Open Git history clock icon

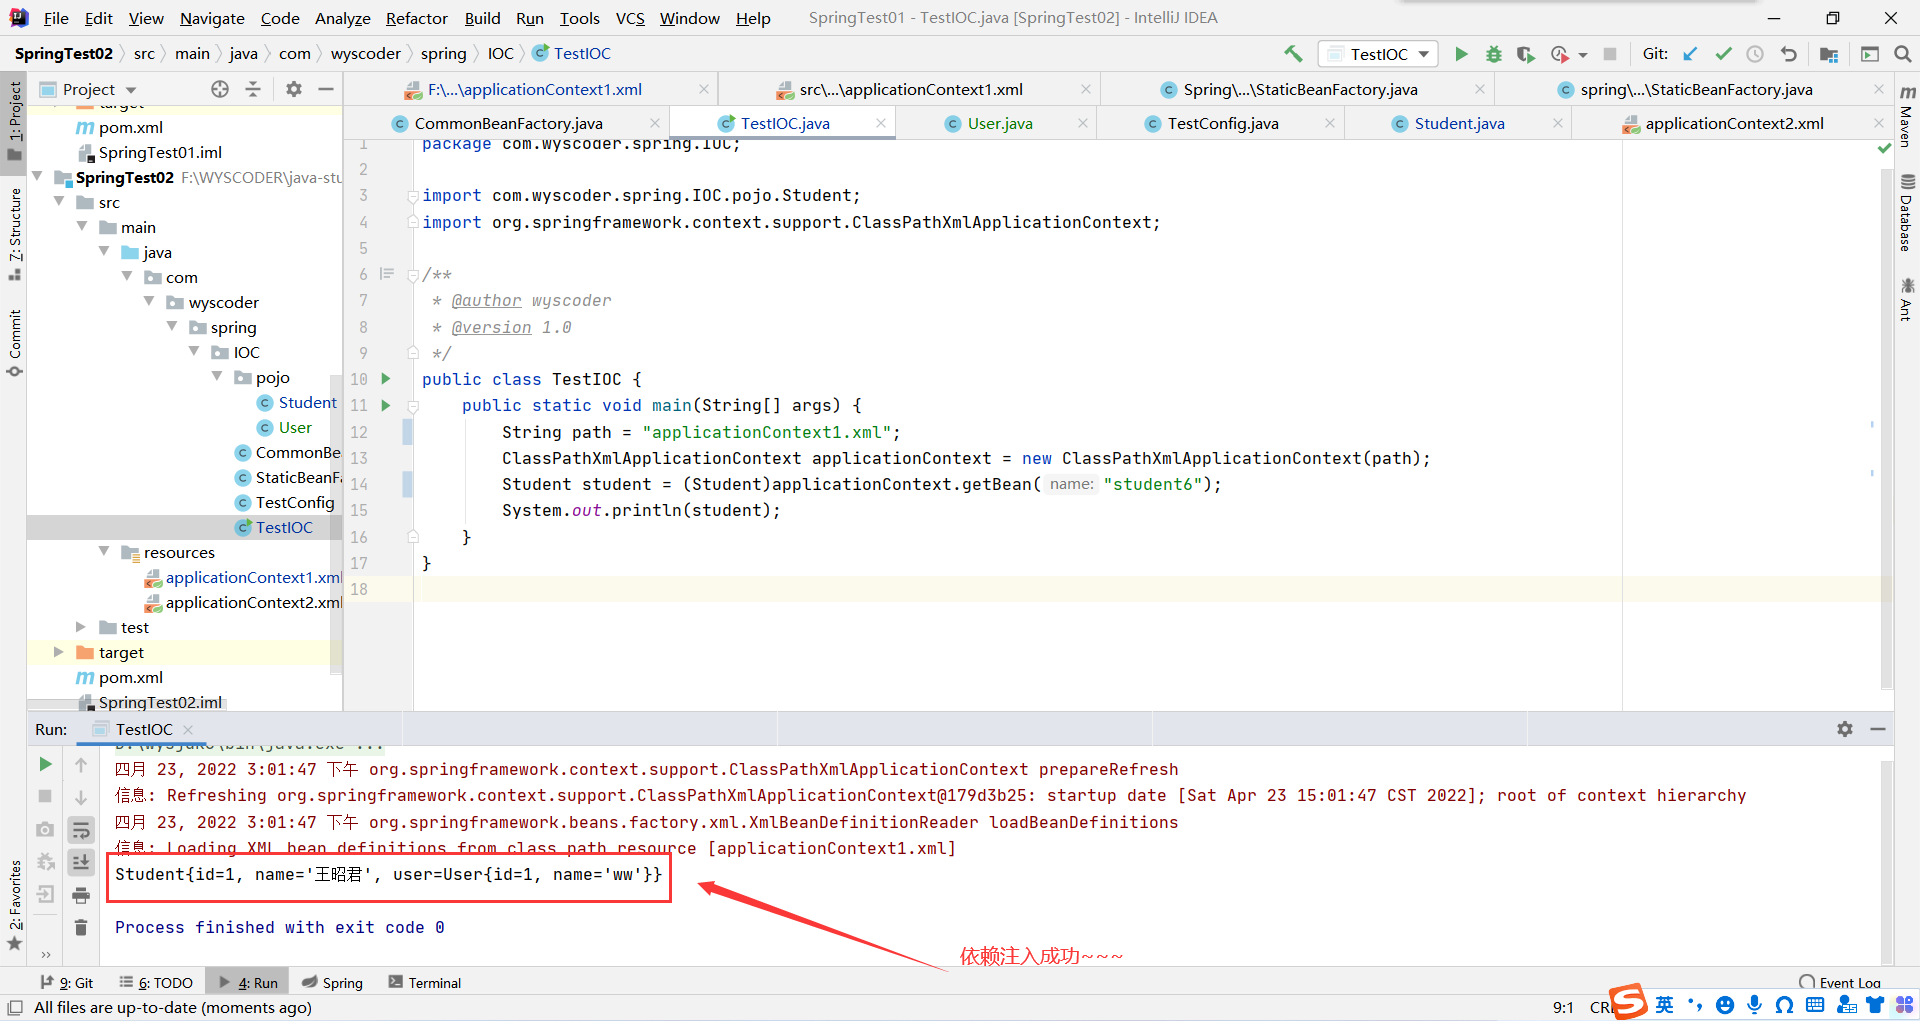coord(1755,54)
